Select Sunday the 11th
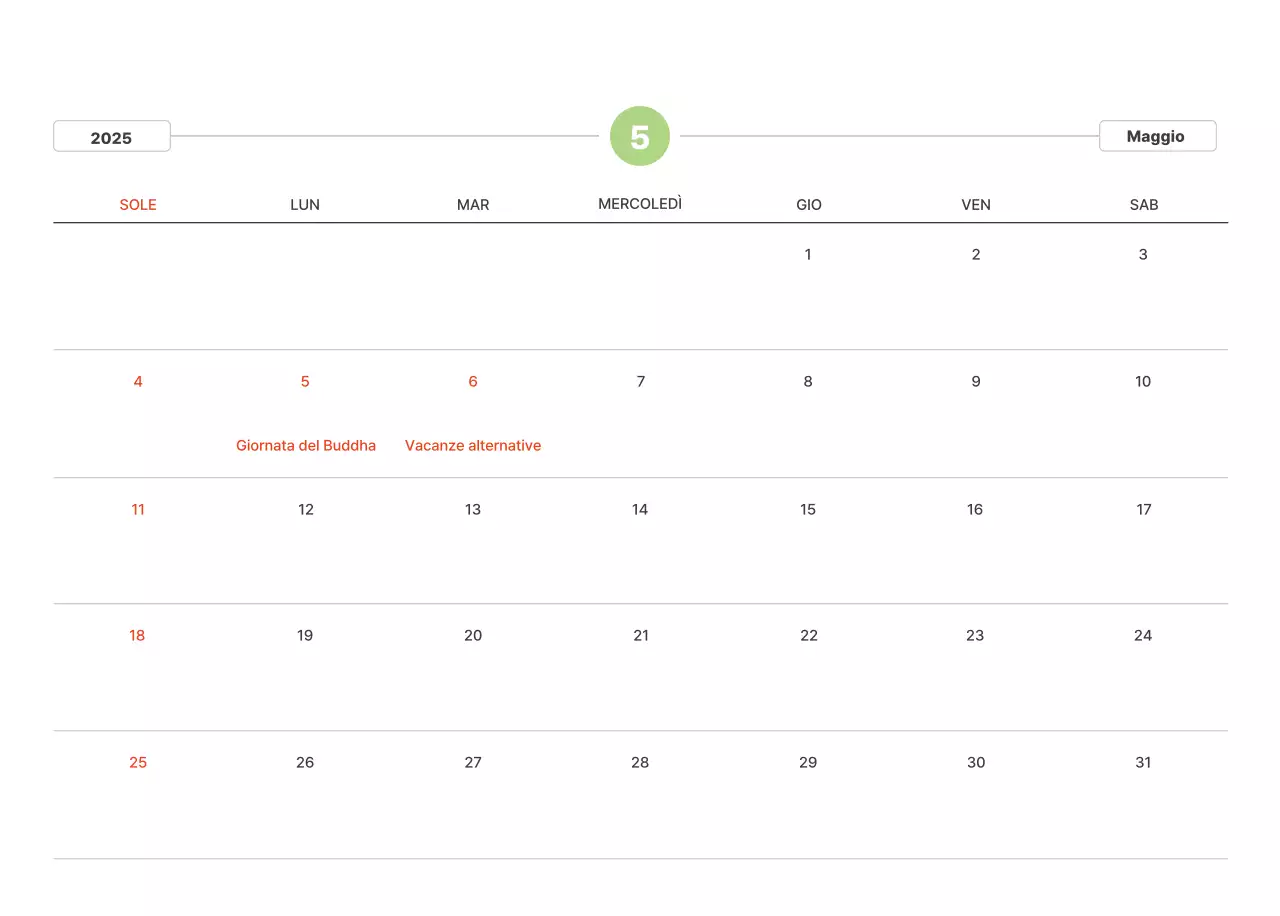Viewport: 1280px width, 916px height. [138, 509]
